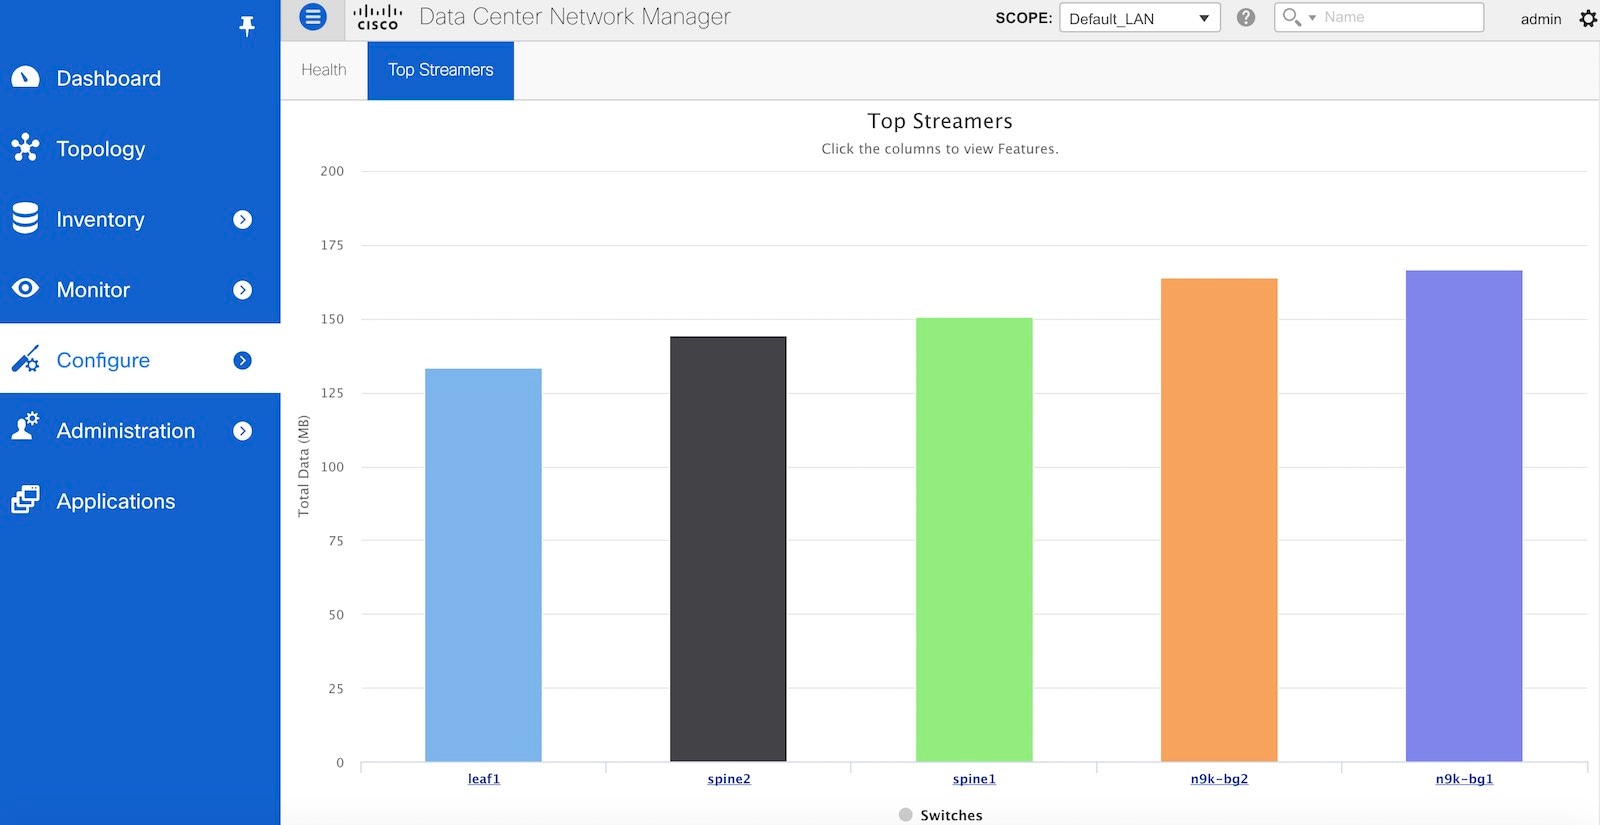This screenshot has height=825, width=1600.
Task: Expand the Monitor submenu arrow
Action: click(242, 290)
